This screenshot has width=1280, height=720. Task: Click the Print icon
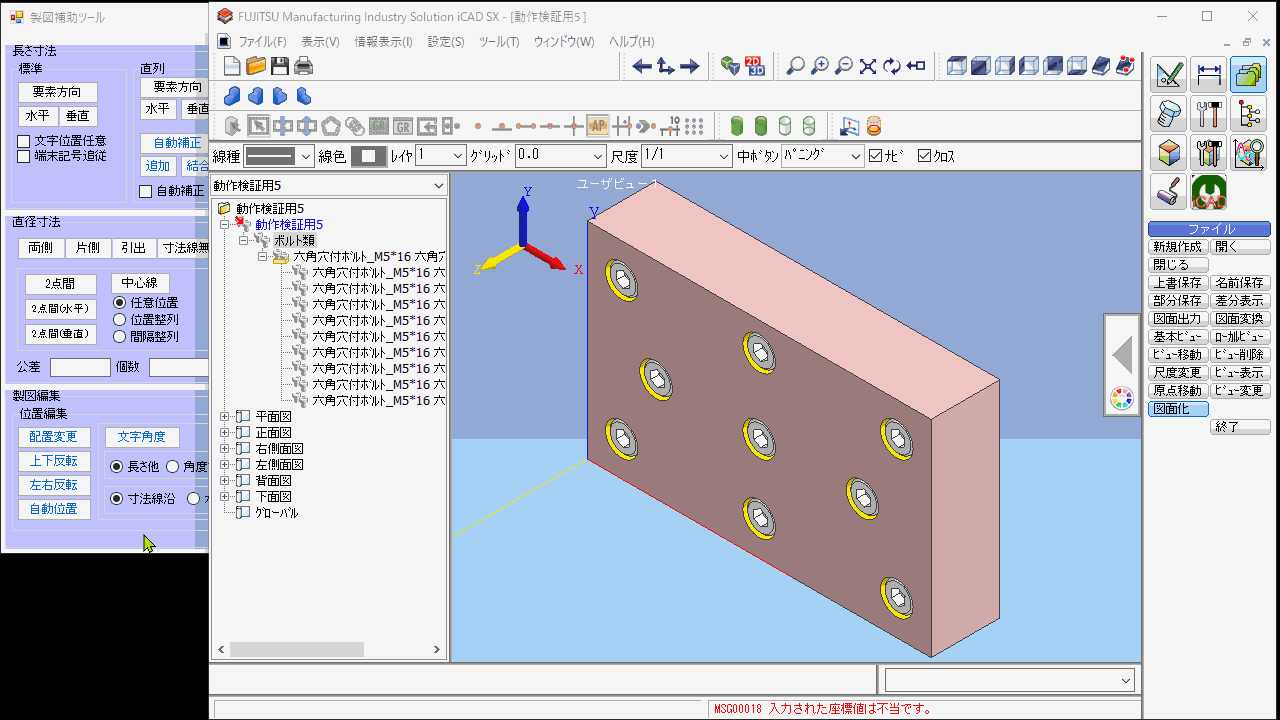(x=304, y=66)
